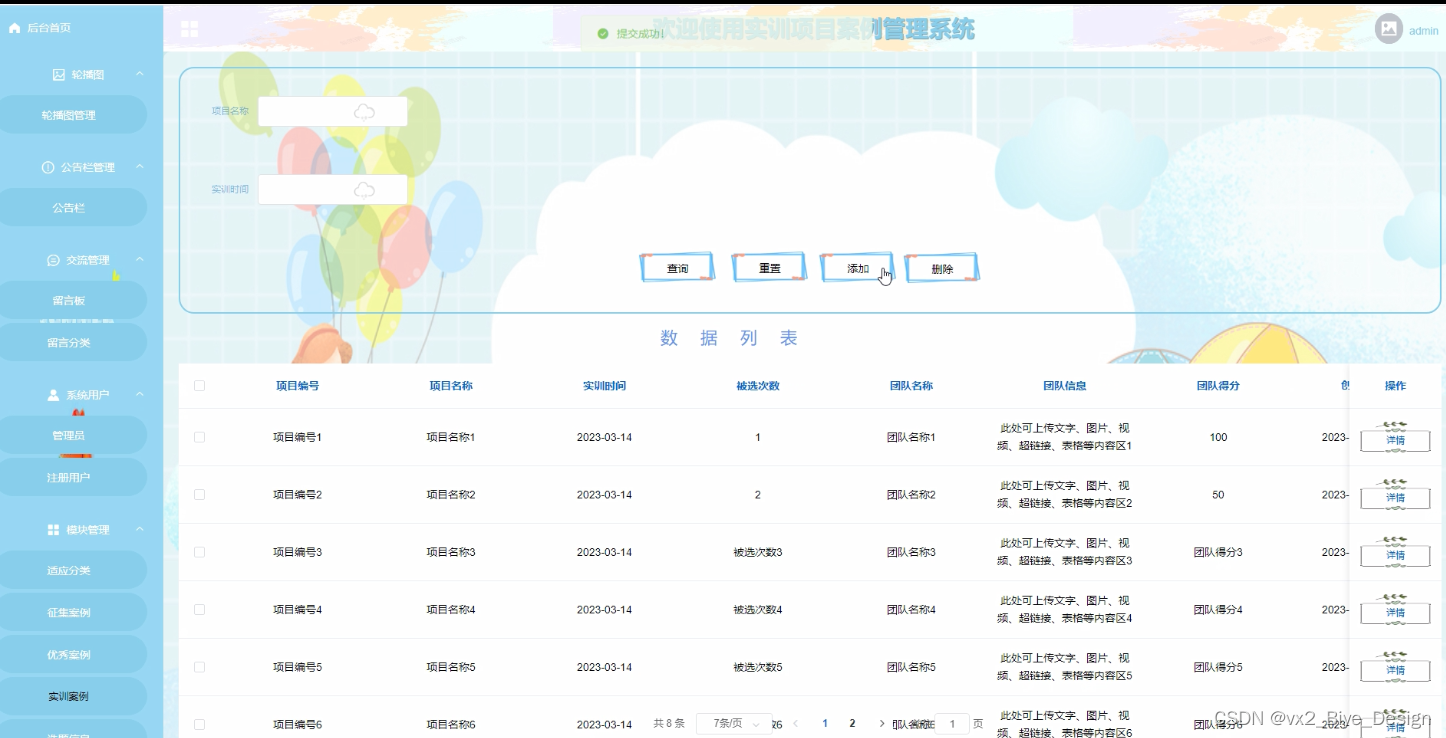Check the row for 项目编号5
This screenshot has height=738, width=1446.
199,667
